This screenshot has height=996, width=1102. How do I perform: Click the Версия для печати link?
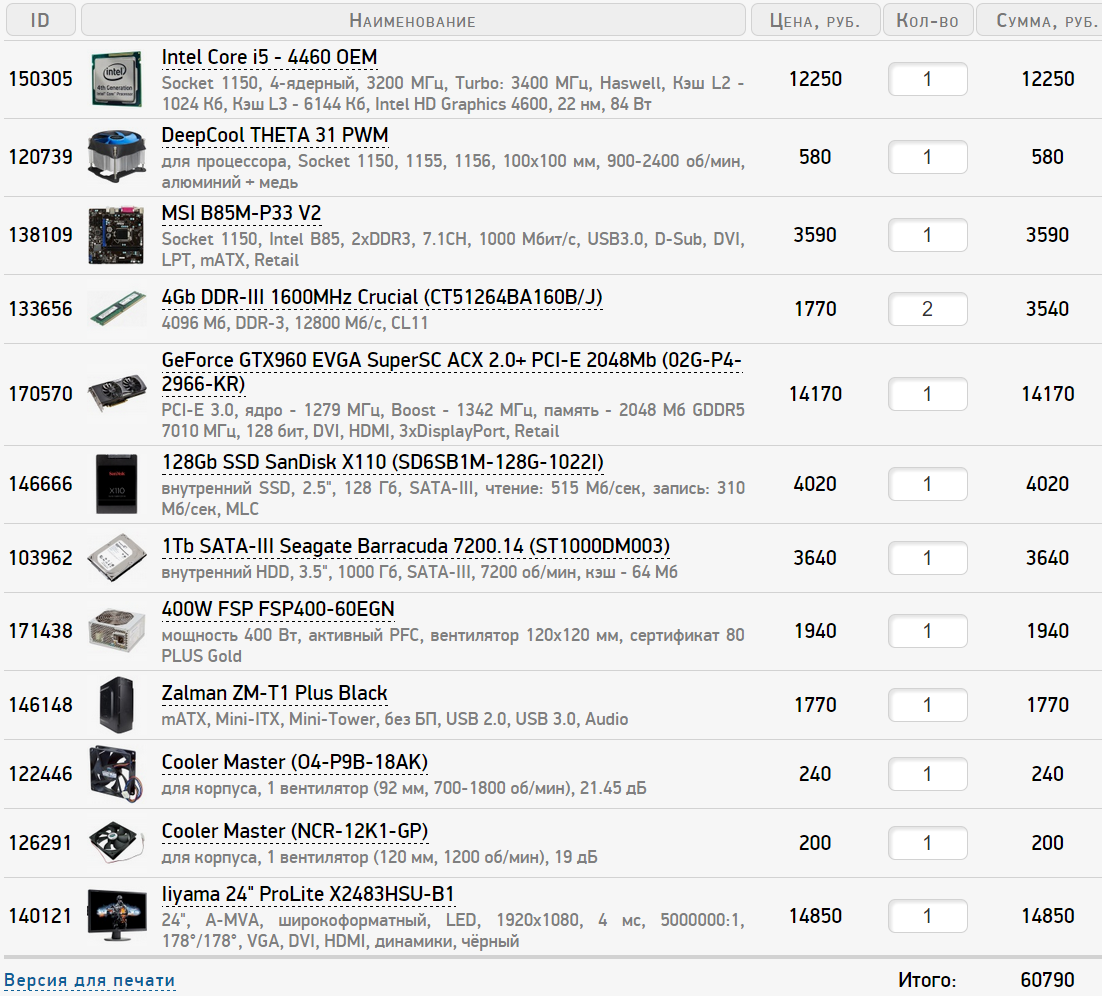[89, 980]
